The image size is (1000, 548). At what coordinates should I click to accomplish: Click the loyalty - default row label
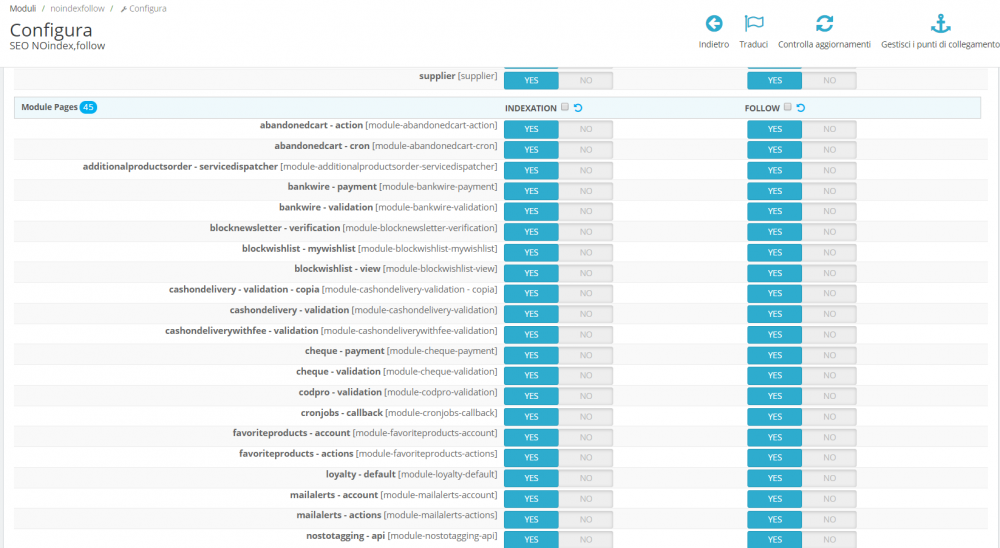(411, 475)
